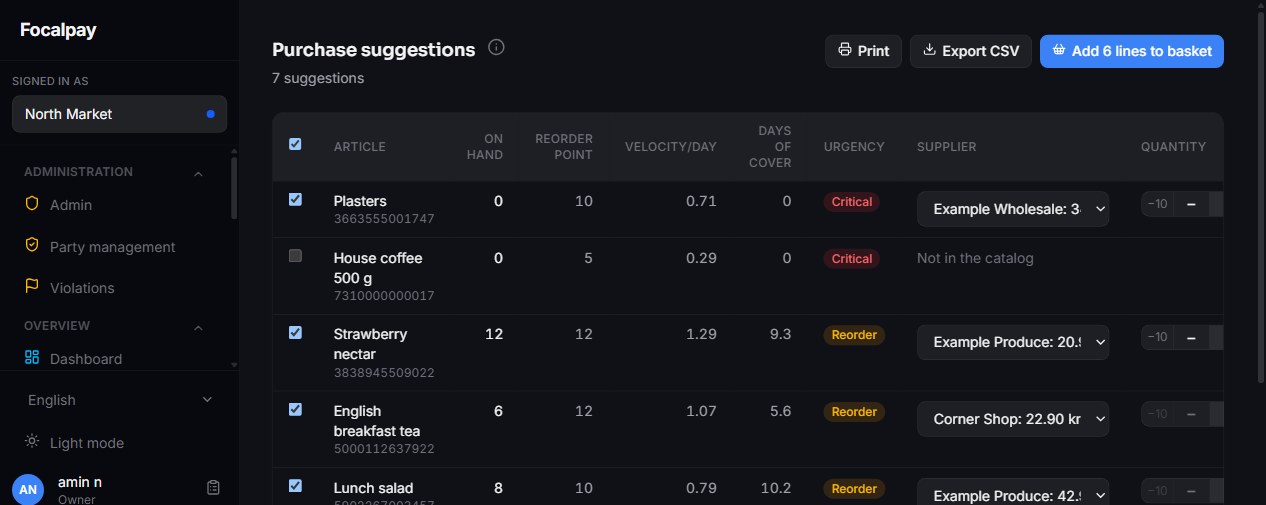Viewport: 1266px width, 505px height.
Task: Sort by Reorder point column header
Action: tap(564, 146)
